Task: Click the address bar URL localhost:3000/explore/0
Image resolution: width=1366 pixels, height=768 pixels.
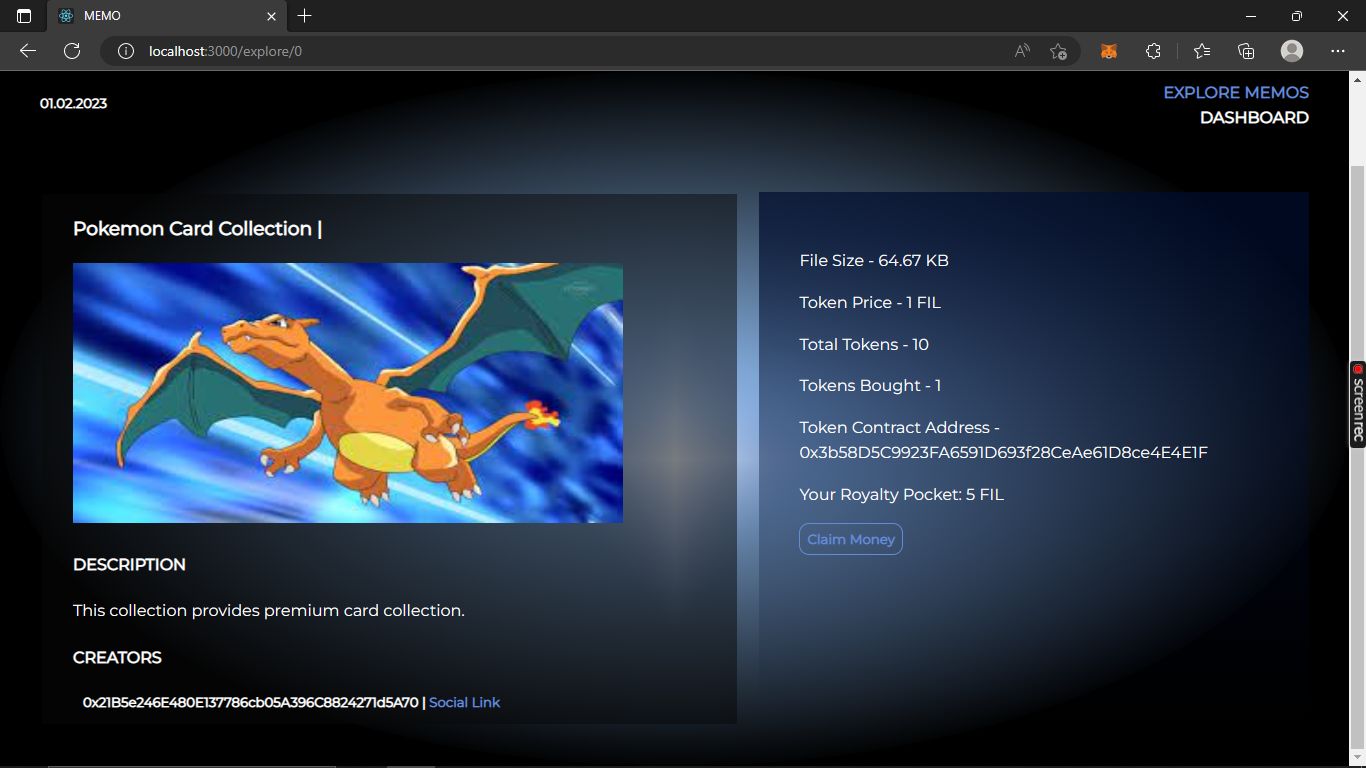Action: (225, 51)
